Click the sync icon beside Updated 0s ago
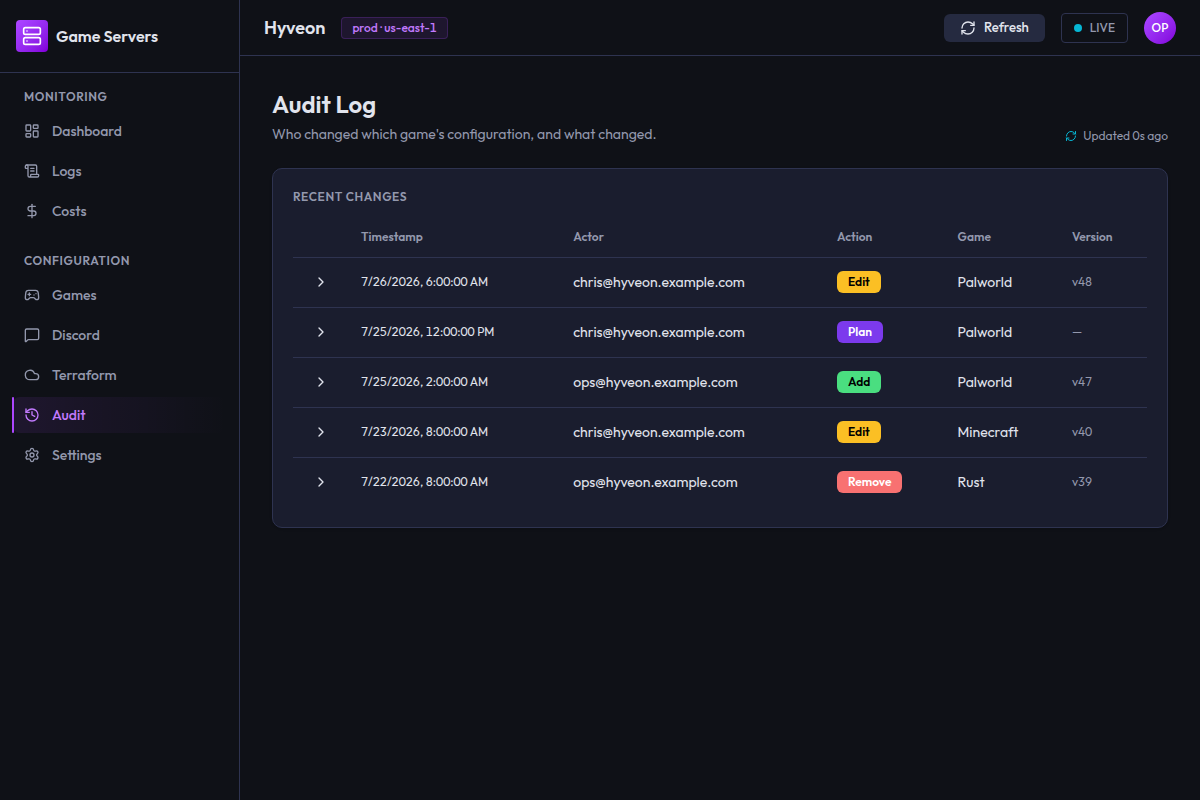 (x=1071, y=136)
